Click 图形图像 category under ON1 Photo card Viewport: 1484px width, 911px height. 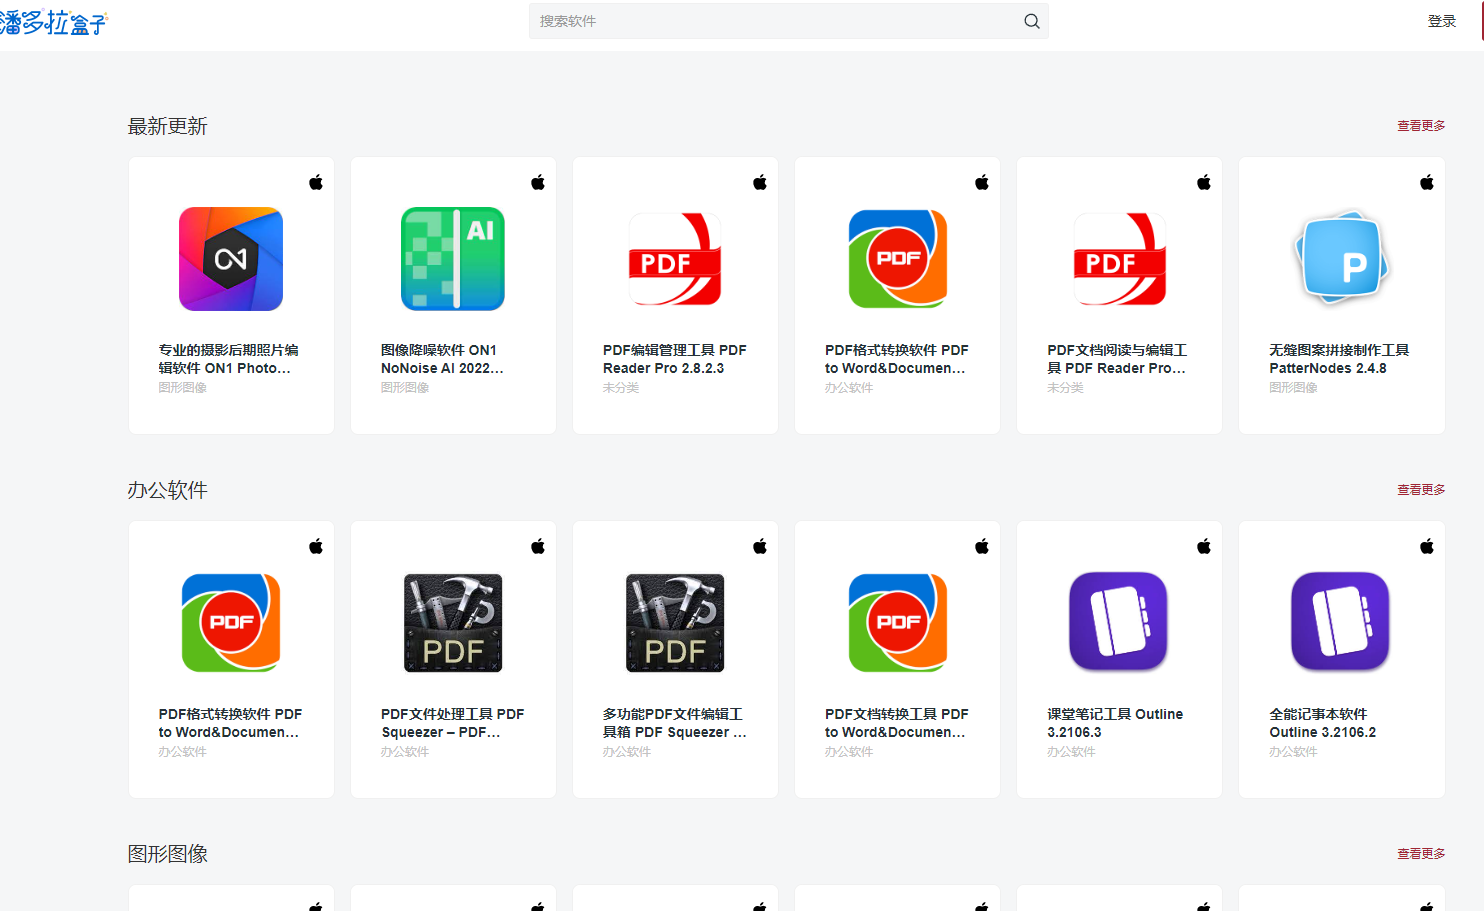click(x=183, y=388)
